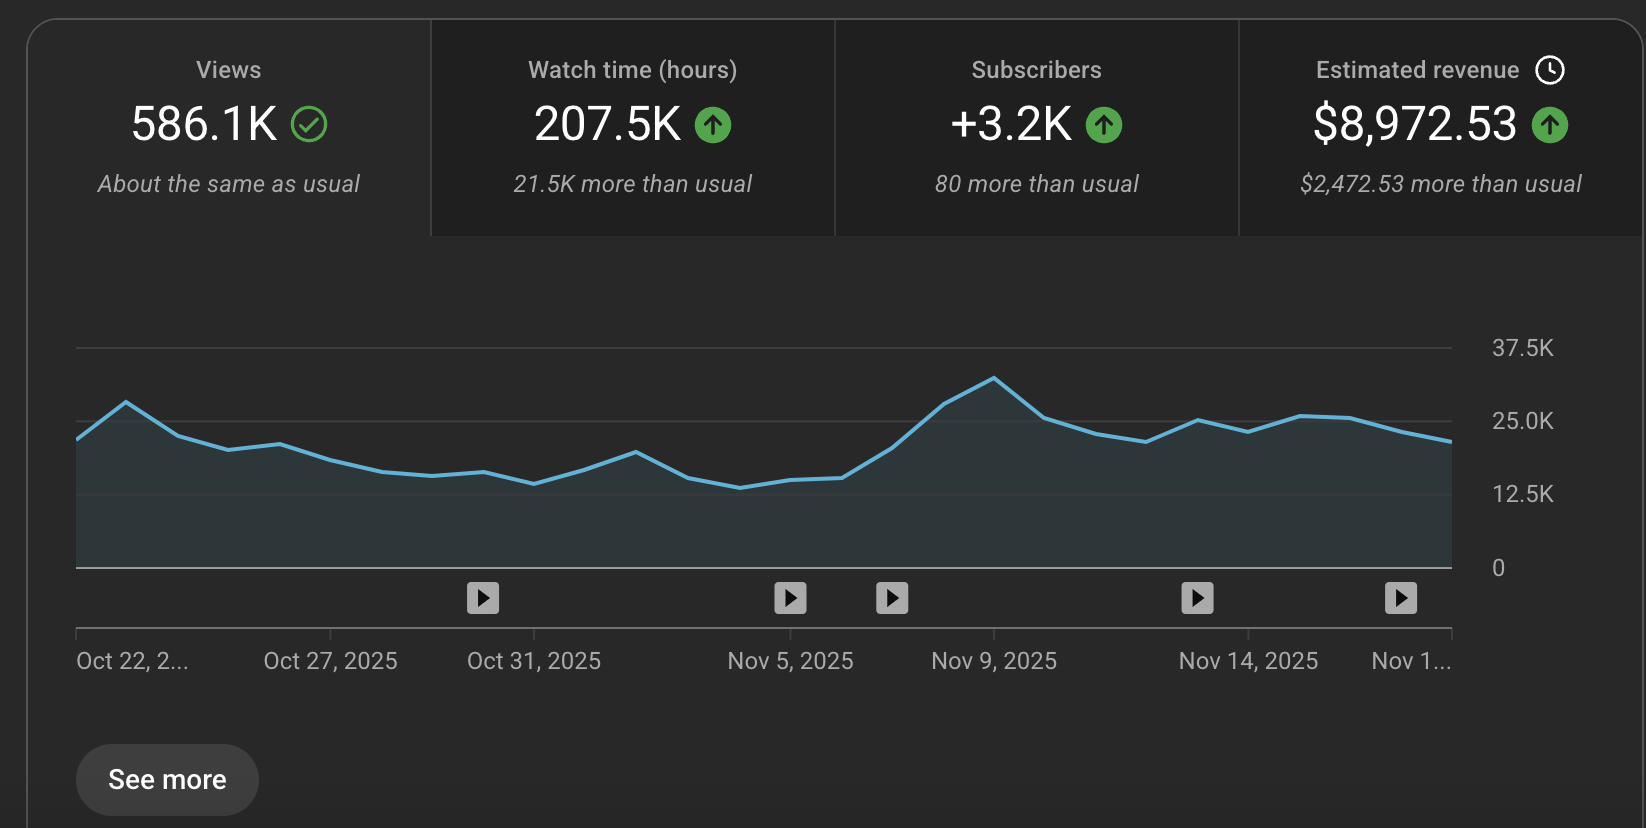Open the video marker above Nov 5, 2025

click(790, 598)
